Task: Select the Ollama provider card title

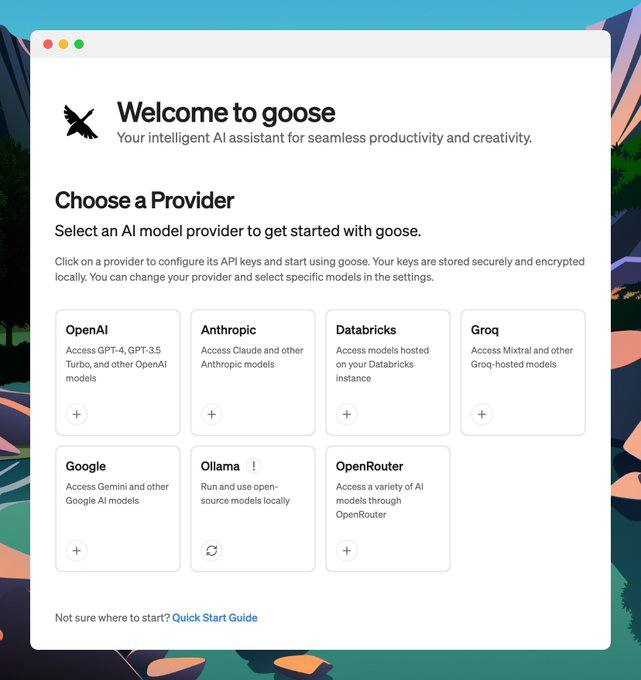Action: pos(220,466)
